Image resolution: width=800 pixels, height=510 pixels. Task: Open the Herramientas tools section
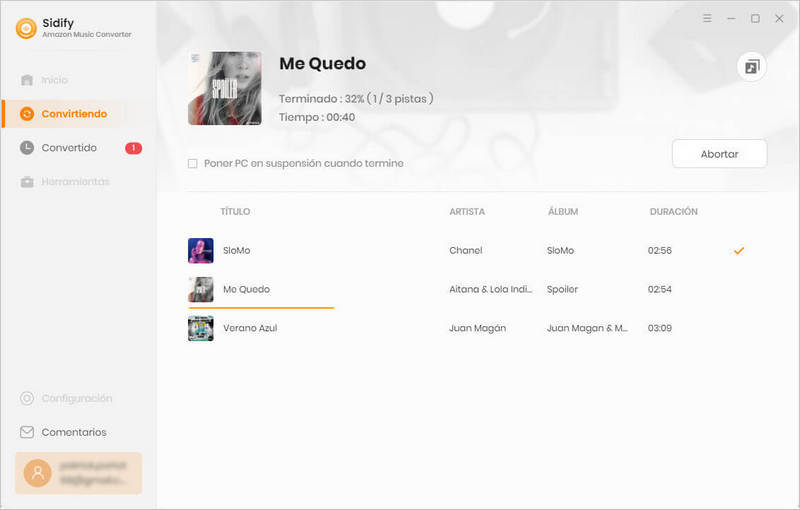65,182
